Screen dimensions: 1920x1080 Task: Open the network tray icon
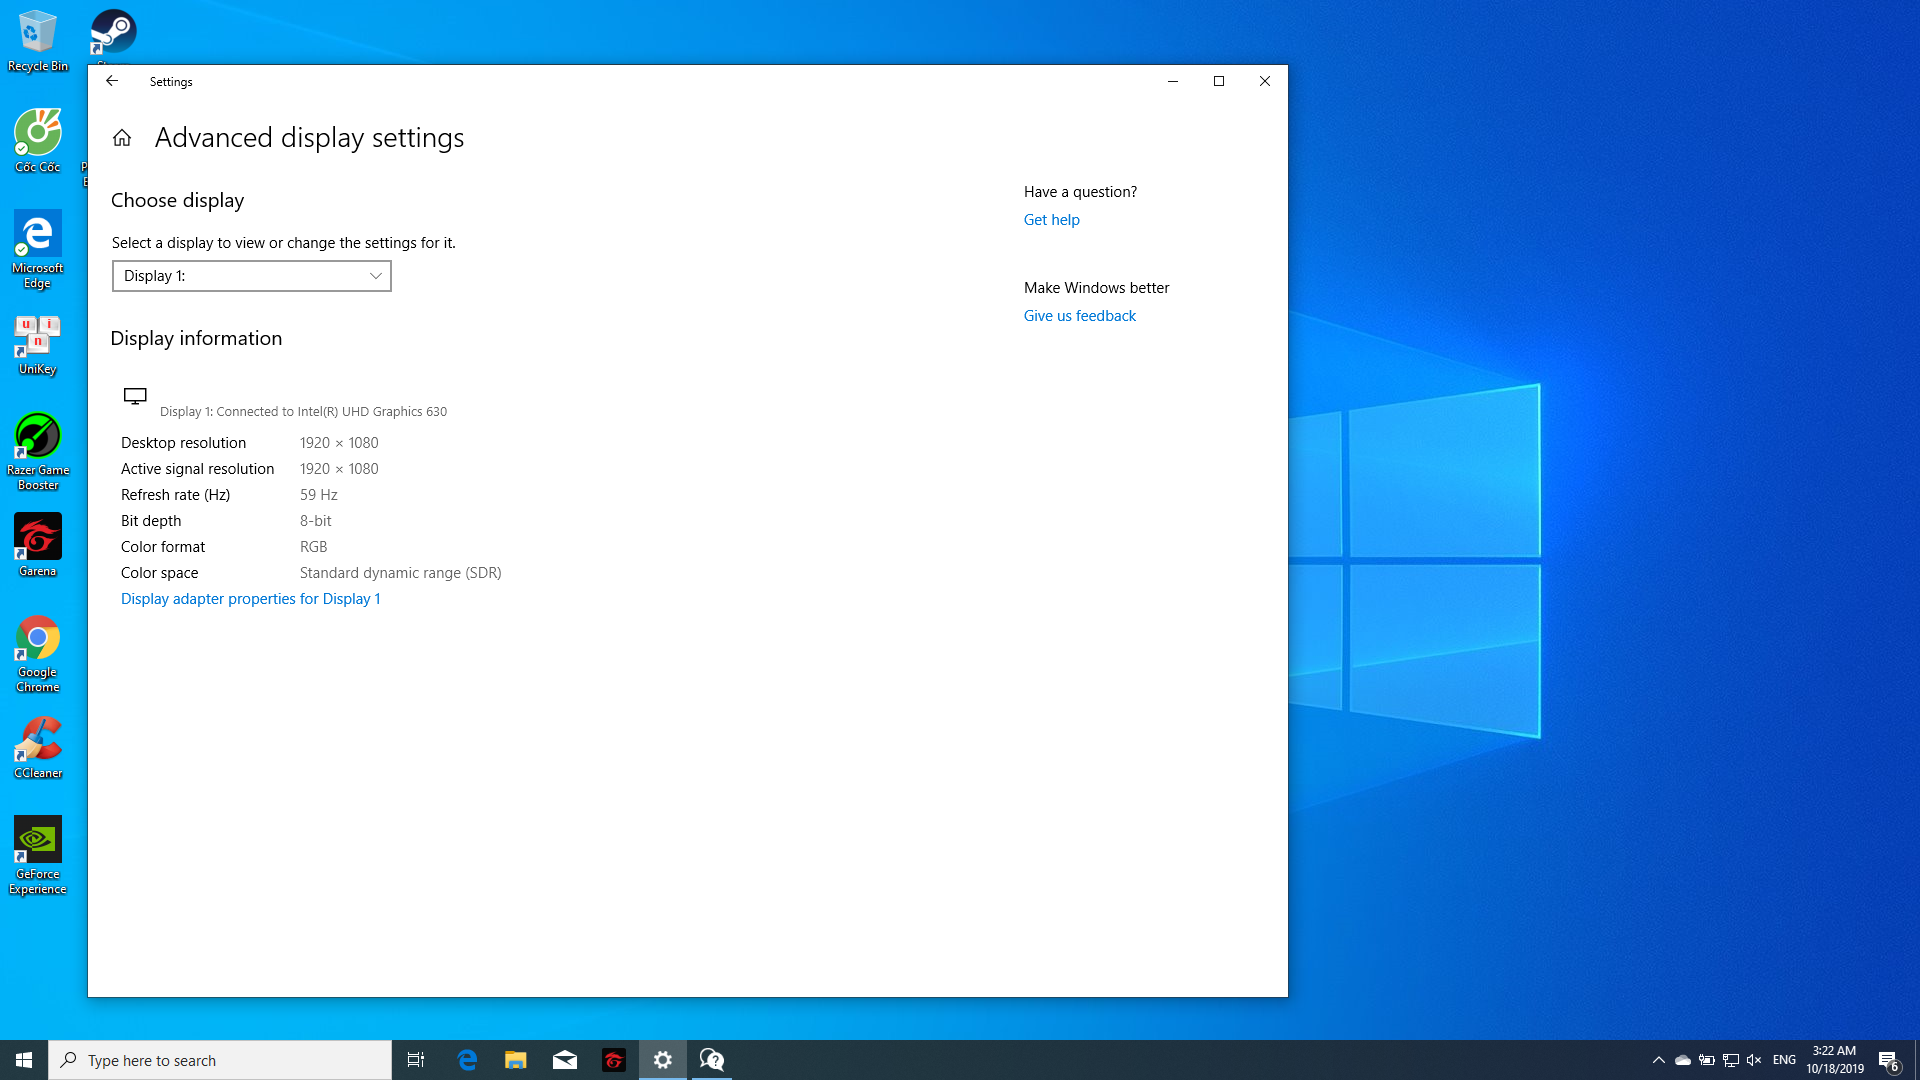pyautogui.click(x=1731, y=1060)
